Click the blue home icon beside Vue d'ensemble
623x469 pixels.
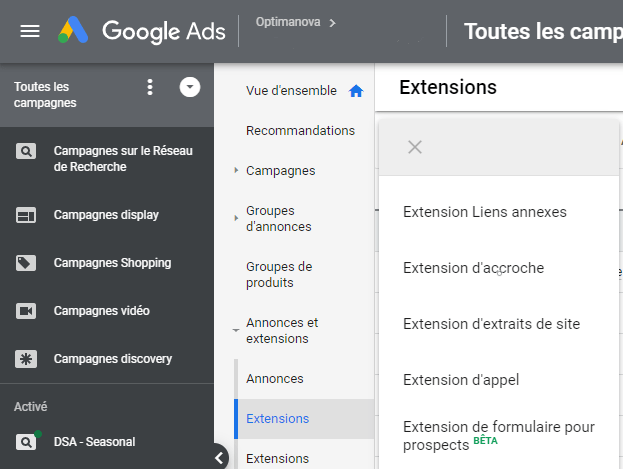(356, 91)
